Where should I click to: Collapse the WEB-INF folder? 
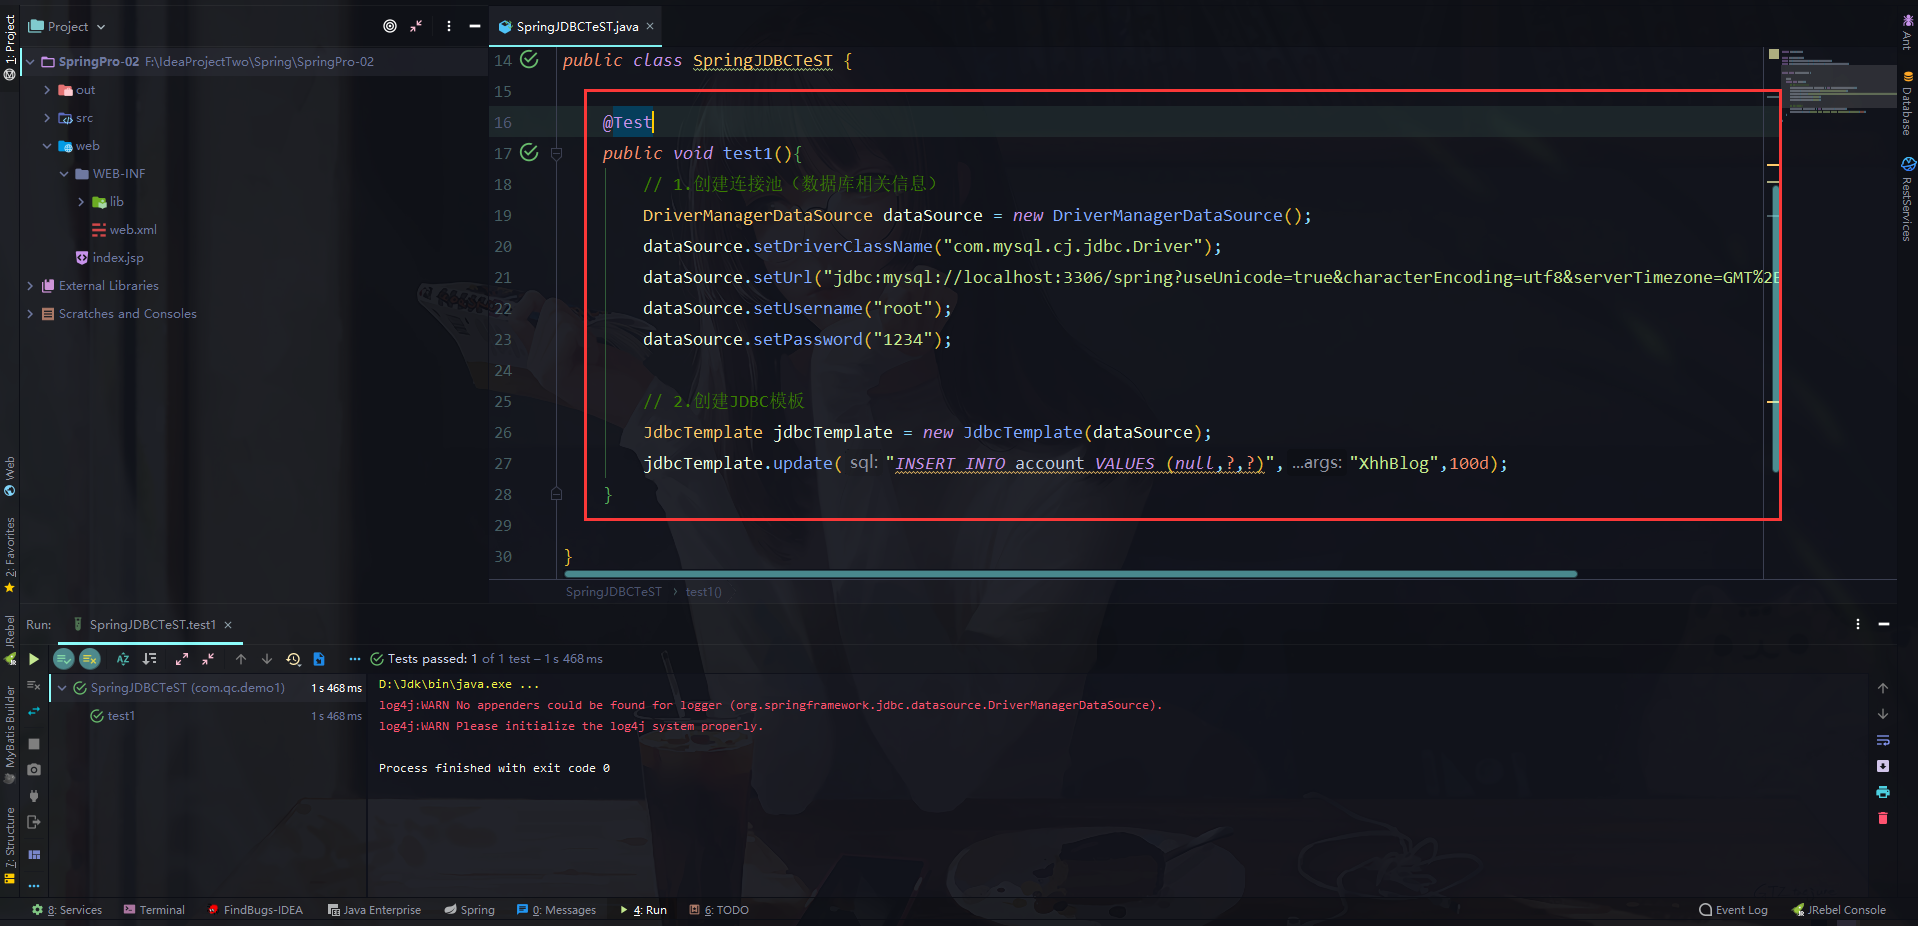(64, 174)
